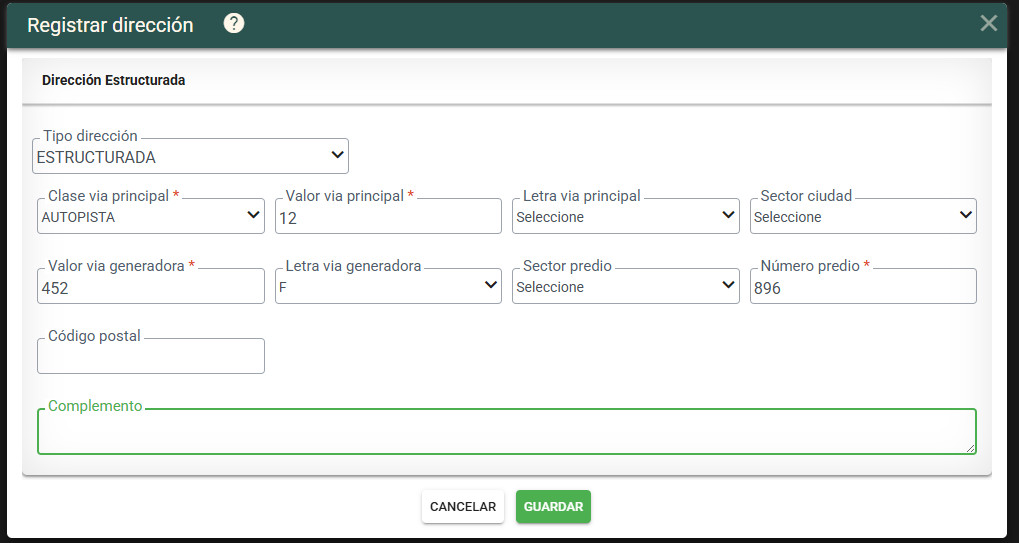Viewport: 1019px width, 543px height.
Task: Open the help question mark icon
Action: (x=234, y=24)
